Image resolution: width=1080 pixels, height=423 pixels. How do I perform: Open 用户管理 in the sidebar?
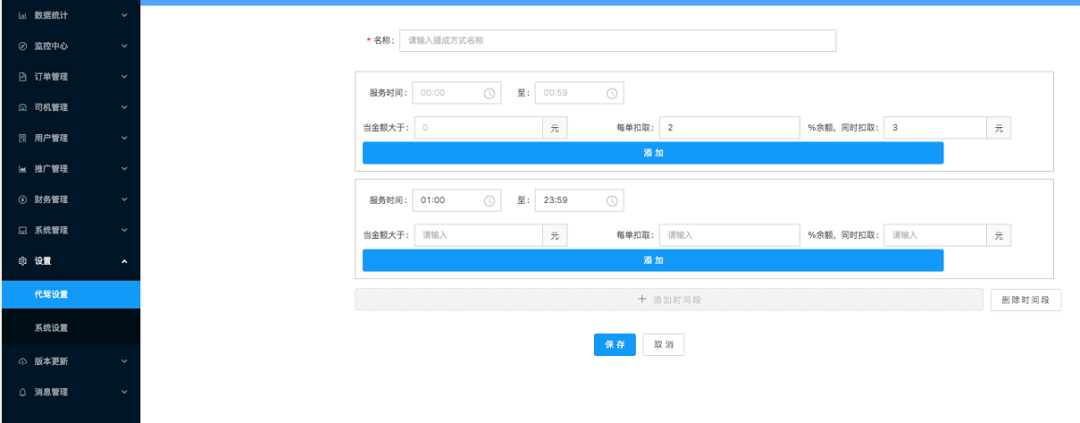click(x=52, y=138)
